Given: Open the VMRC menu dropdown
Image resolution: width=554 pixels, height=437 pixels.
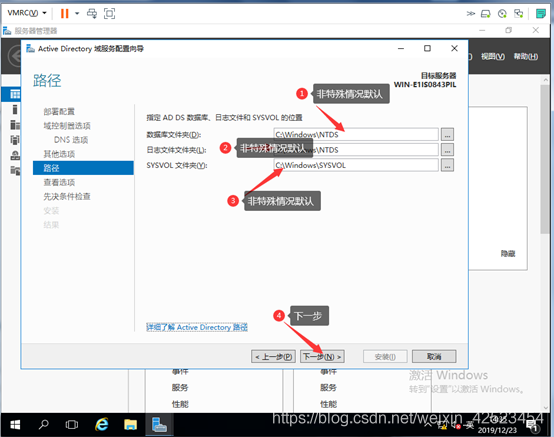Looking at the screenshot, I should click(x=27, y=13).
